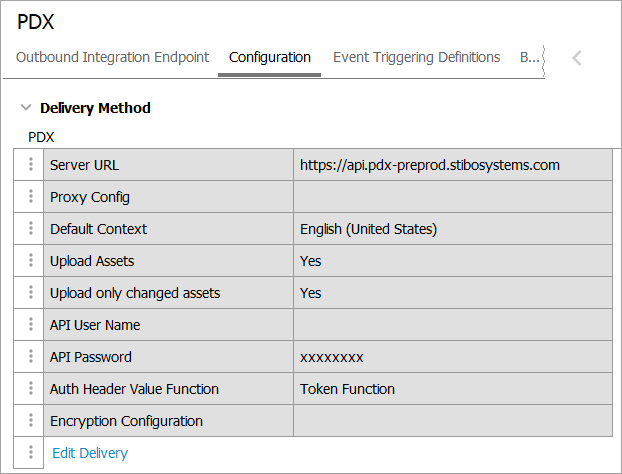Open the API User Name row menu icon
Viewport: 622px width, 474px height.
click(31, 325)
